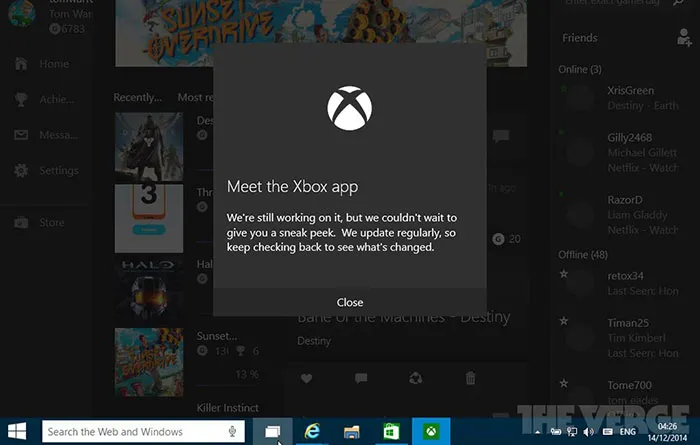Open the Destiny game link under the post
Image resolution: width=700 pixels, height=445 pixels.
point(314,341)
